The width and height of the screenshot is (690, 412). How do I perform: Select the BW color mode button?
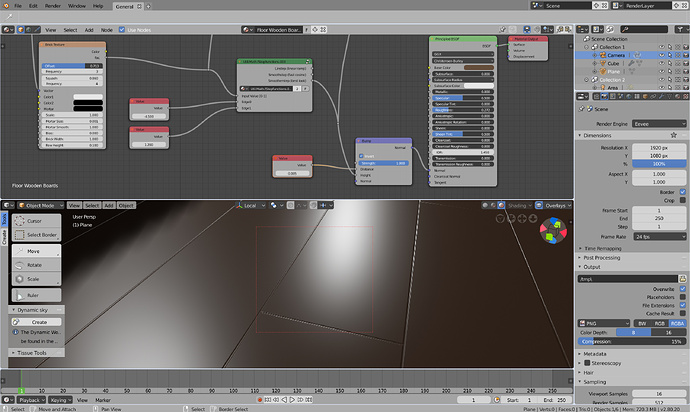click(642, 323)
